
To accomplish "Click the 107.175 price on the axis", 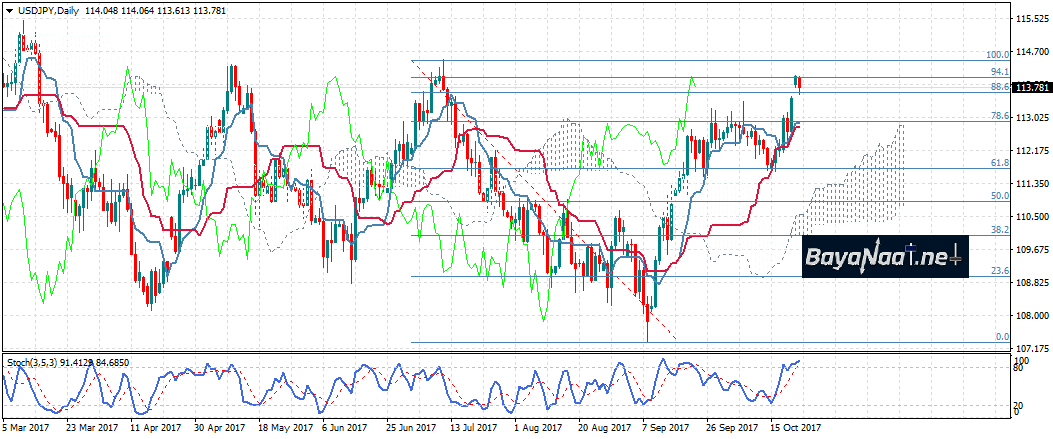I will (1031, 349).
